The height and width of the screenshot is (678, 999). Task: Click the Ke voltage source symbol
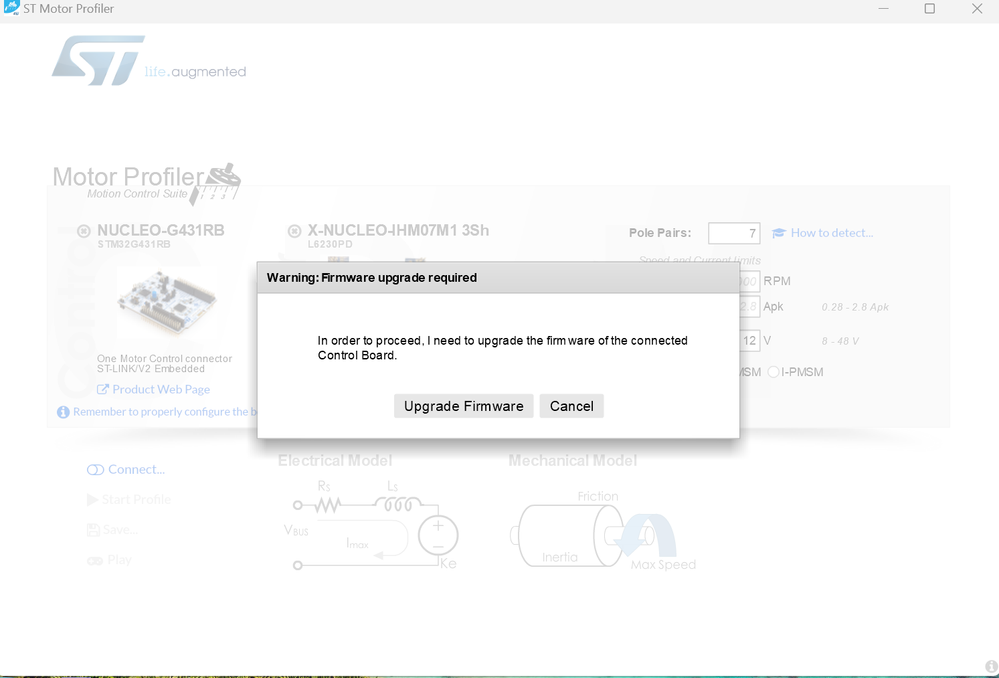tap(438, 535)
